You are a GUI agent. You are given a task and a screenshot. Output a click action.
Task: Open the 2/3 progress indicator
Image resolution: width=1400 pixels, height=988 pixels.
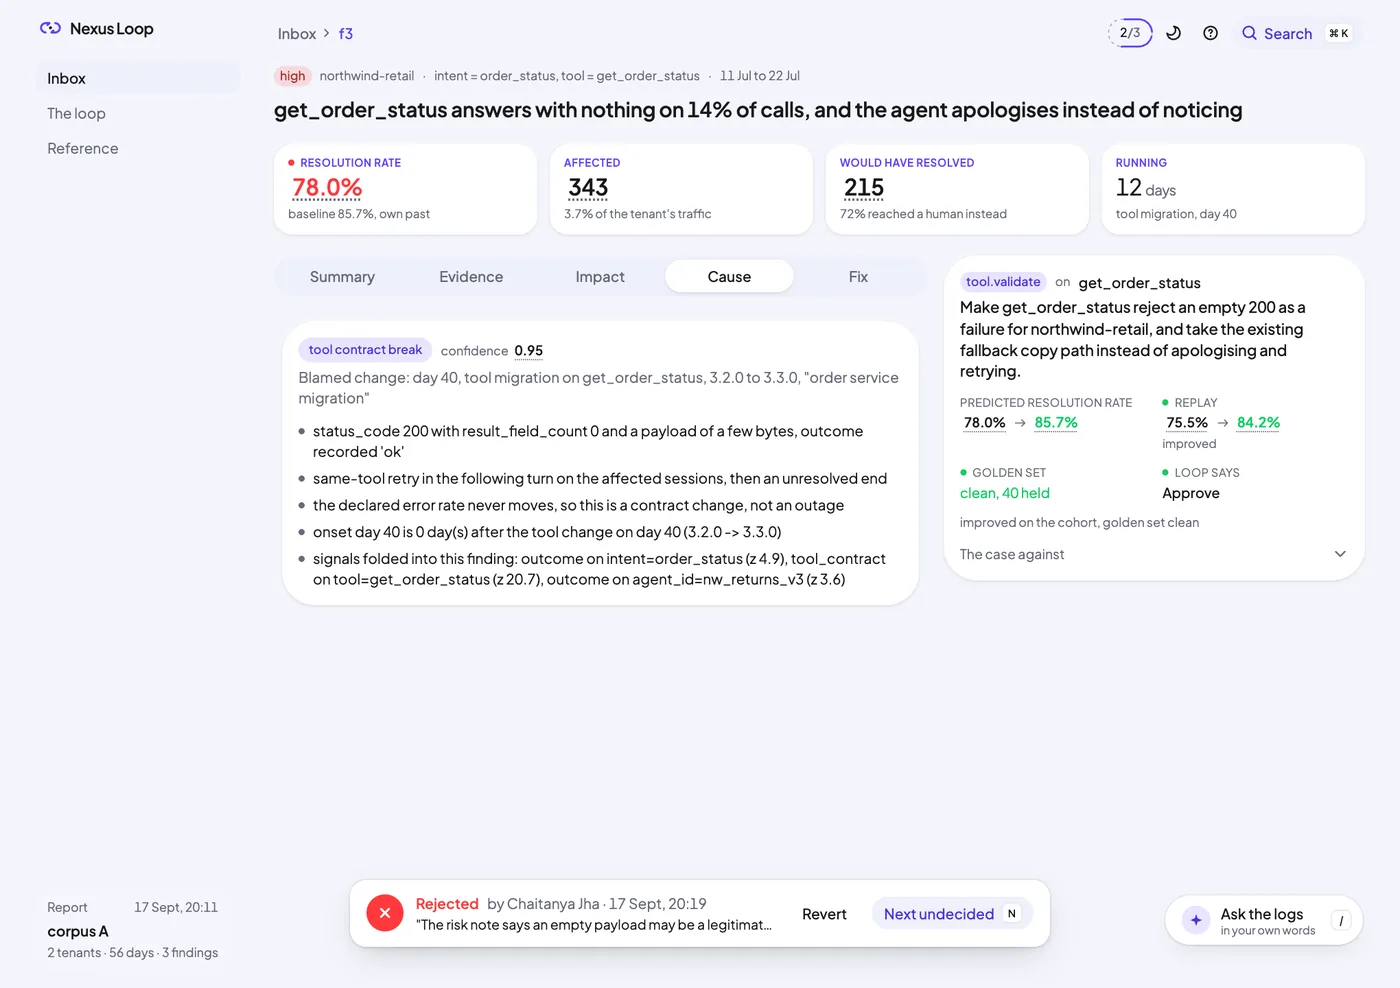click(1130, 33)
